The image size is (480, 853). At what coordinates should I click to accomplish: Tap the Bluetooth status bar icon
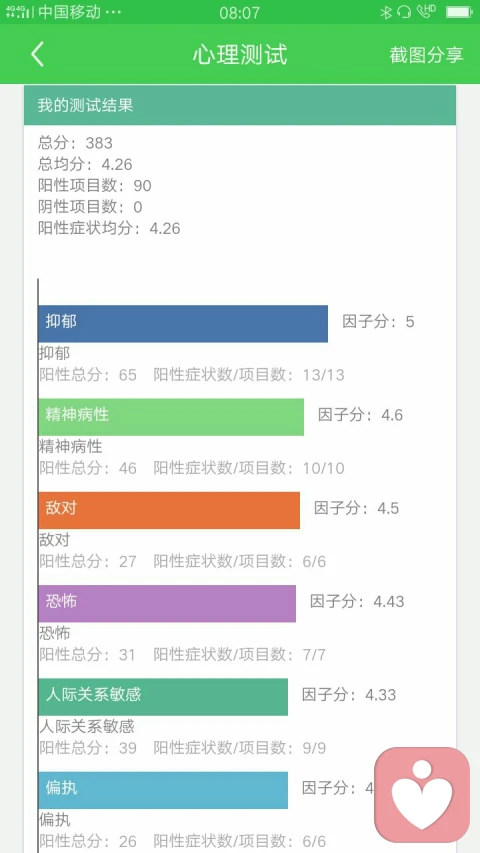pos(386,12)
